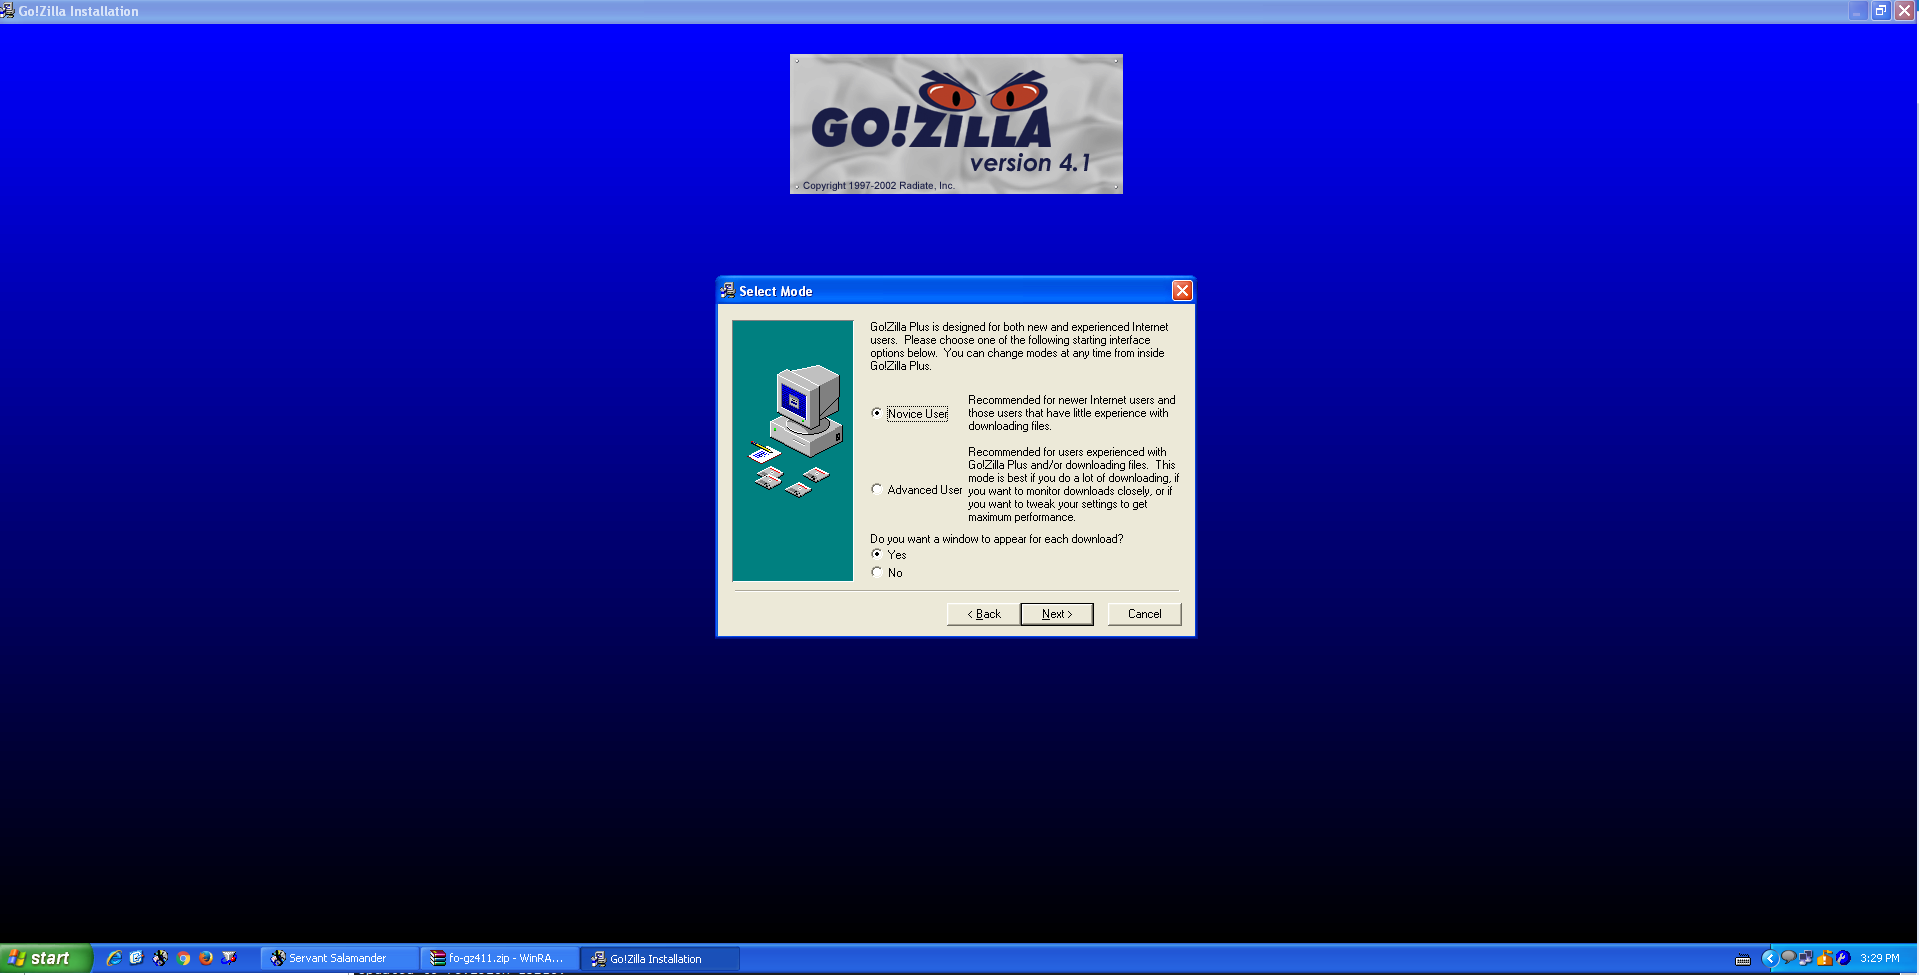Click the 3:29 PM system clock

(1880, 958)
